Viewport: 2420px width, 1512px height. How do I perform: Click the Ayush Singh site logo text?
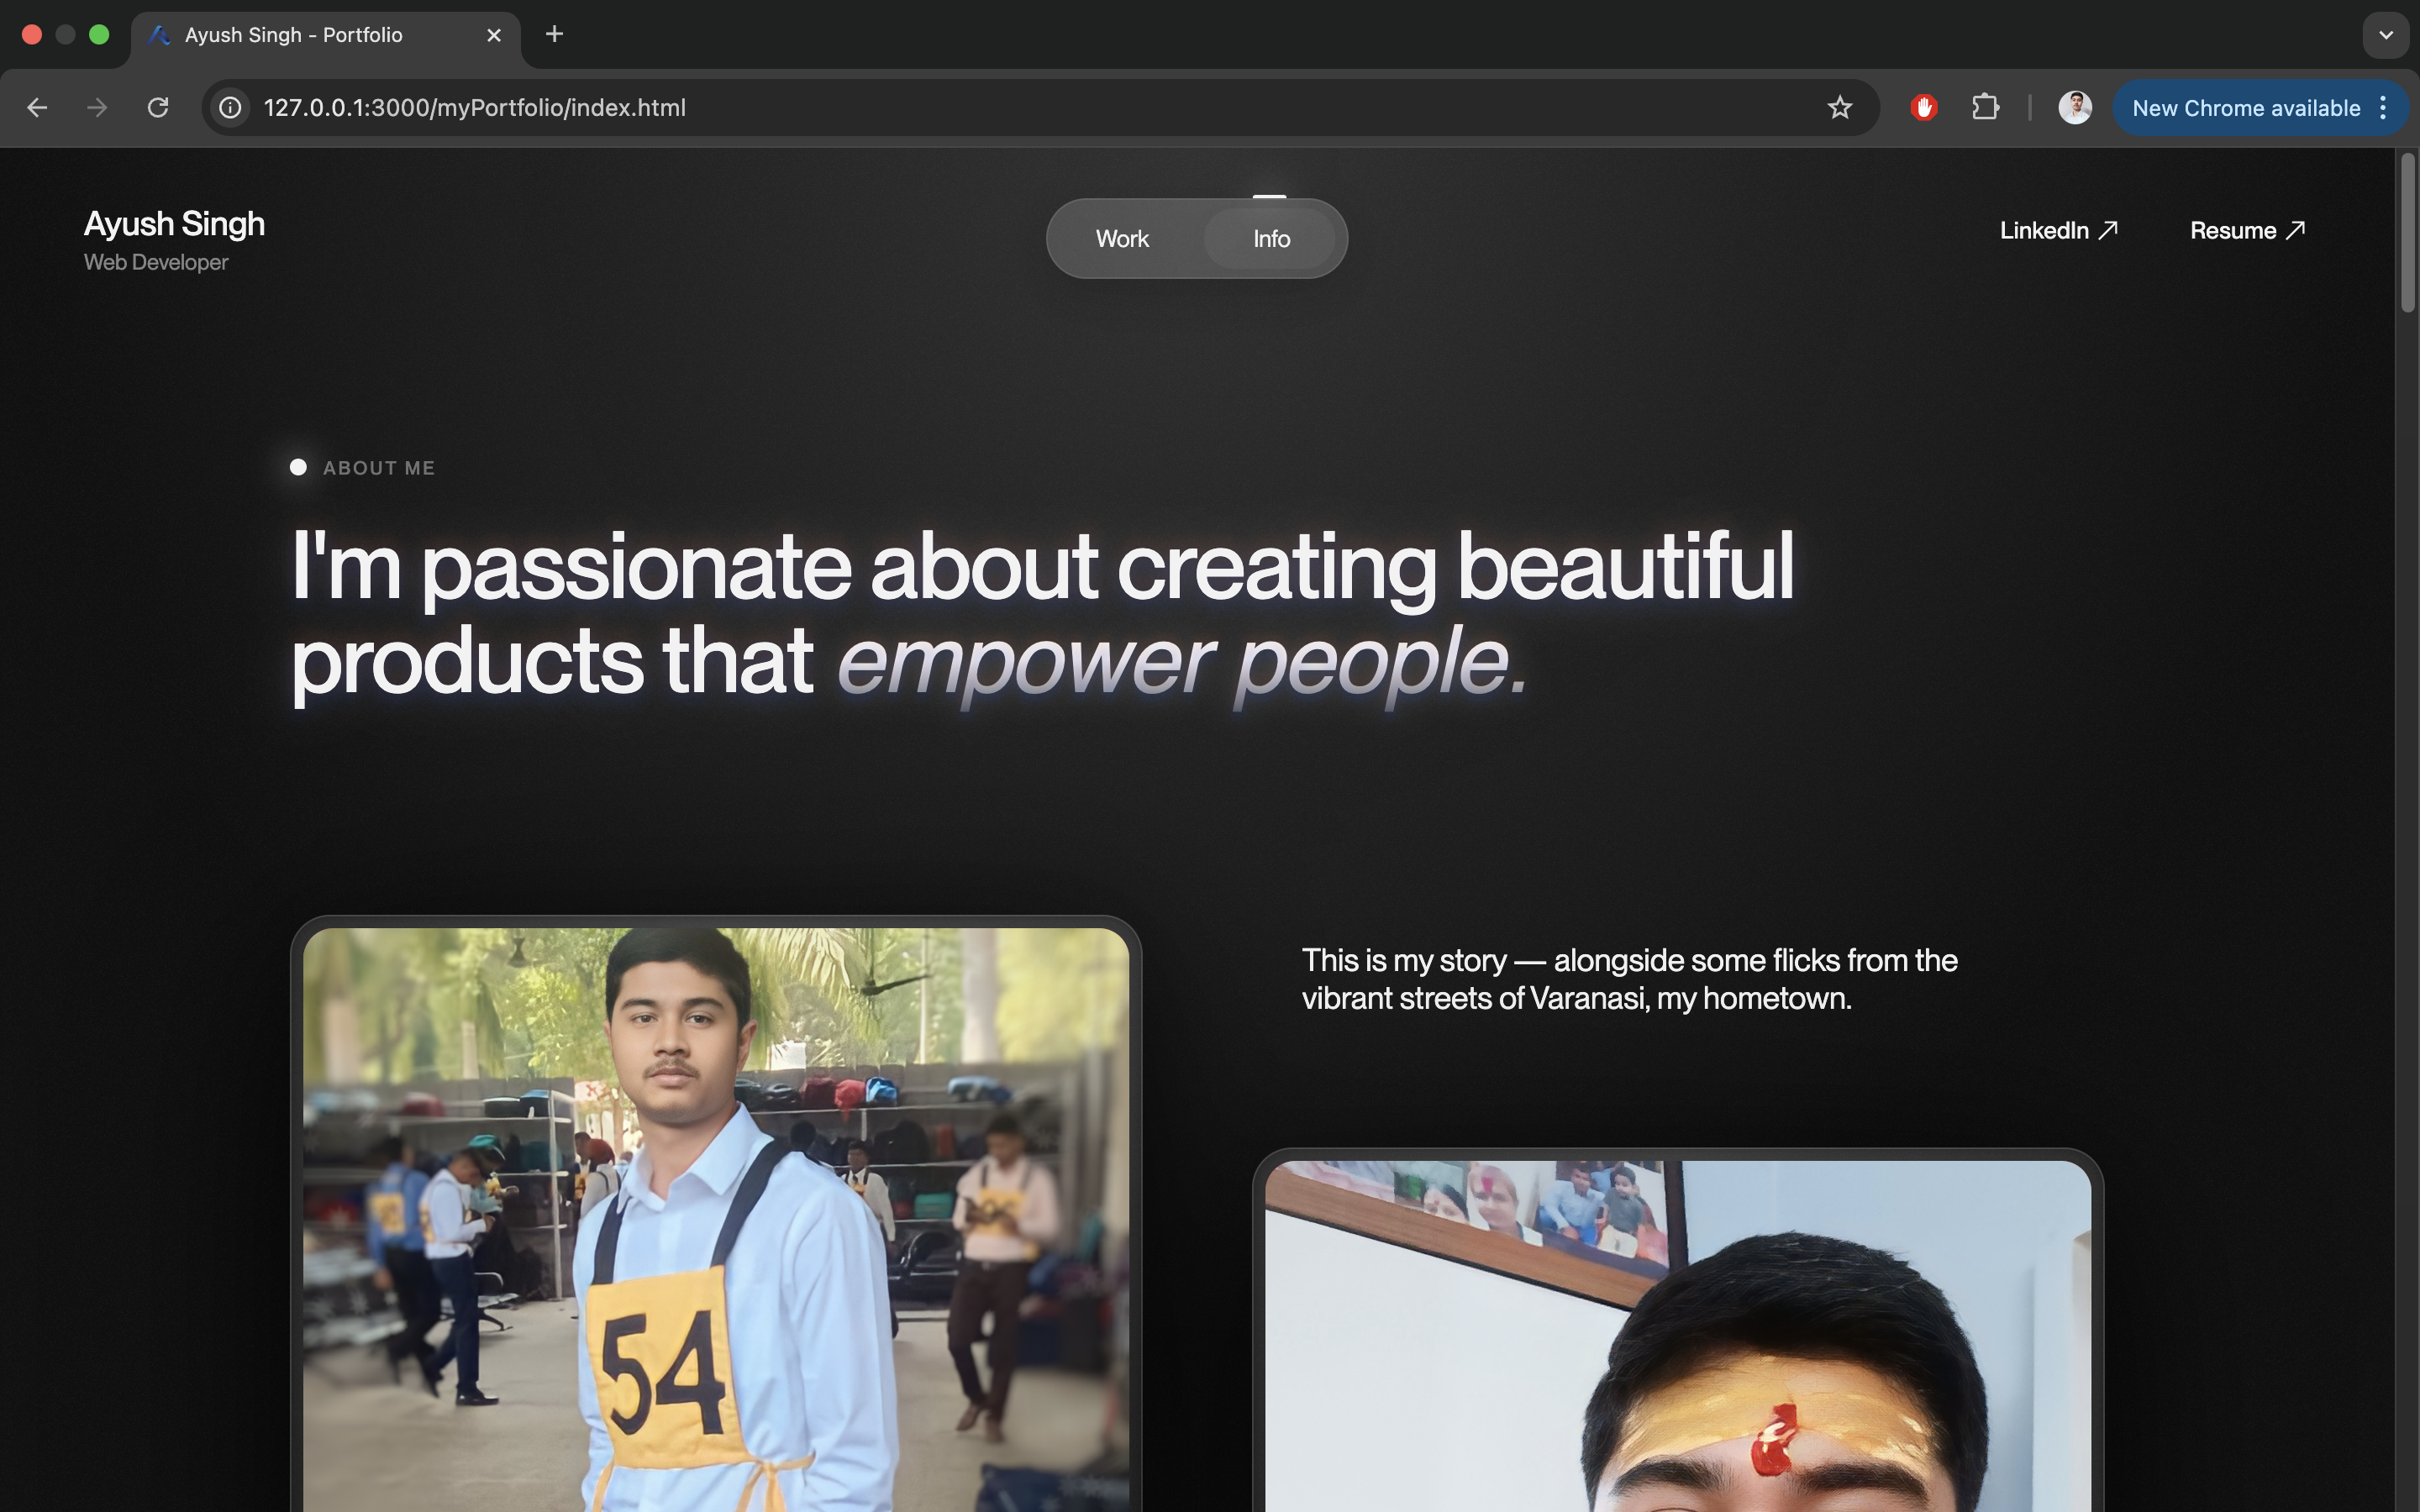coord(174,224)
